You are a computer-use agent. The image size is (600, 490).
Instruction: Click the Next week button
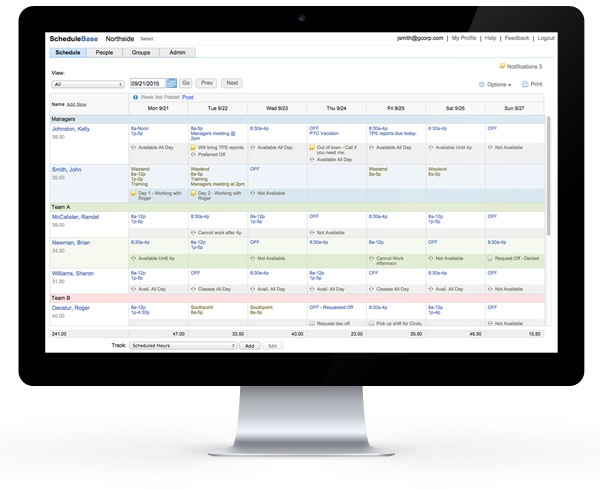tap(232, 83)
